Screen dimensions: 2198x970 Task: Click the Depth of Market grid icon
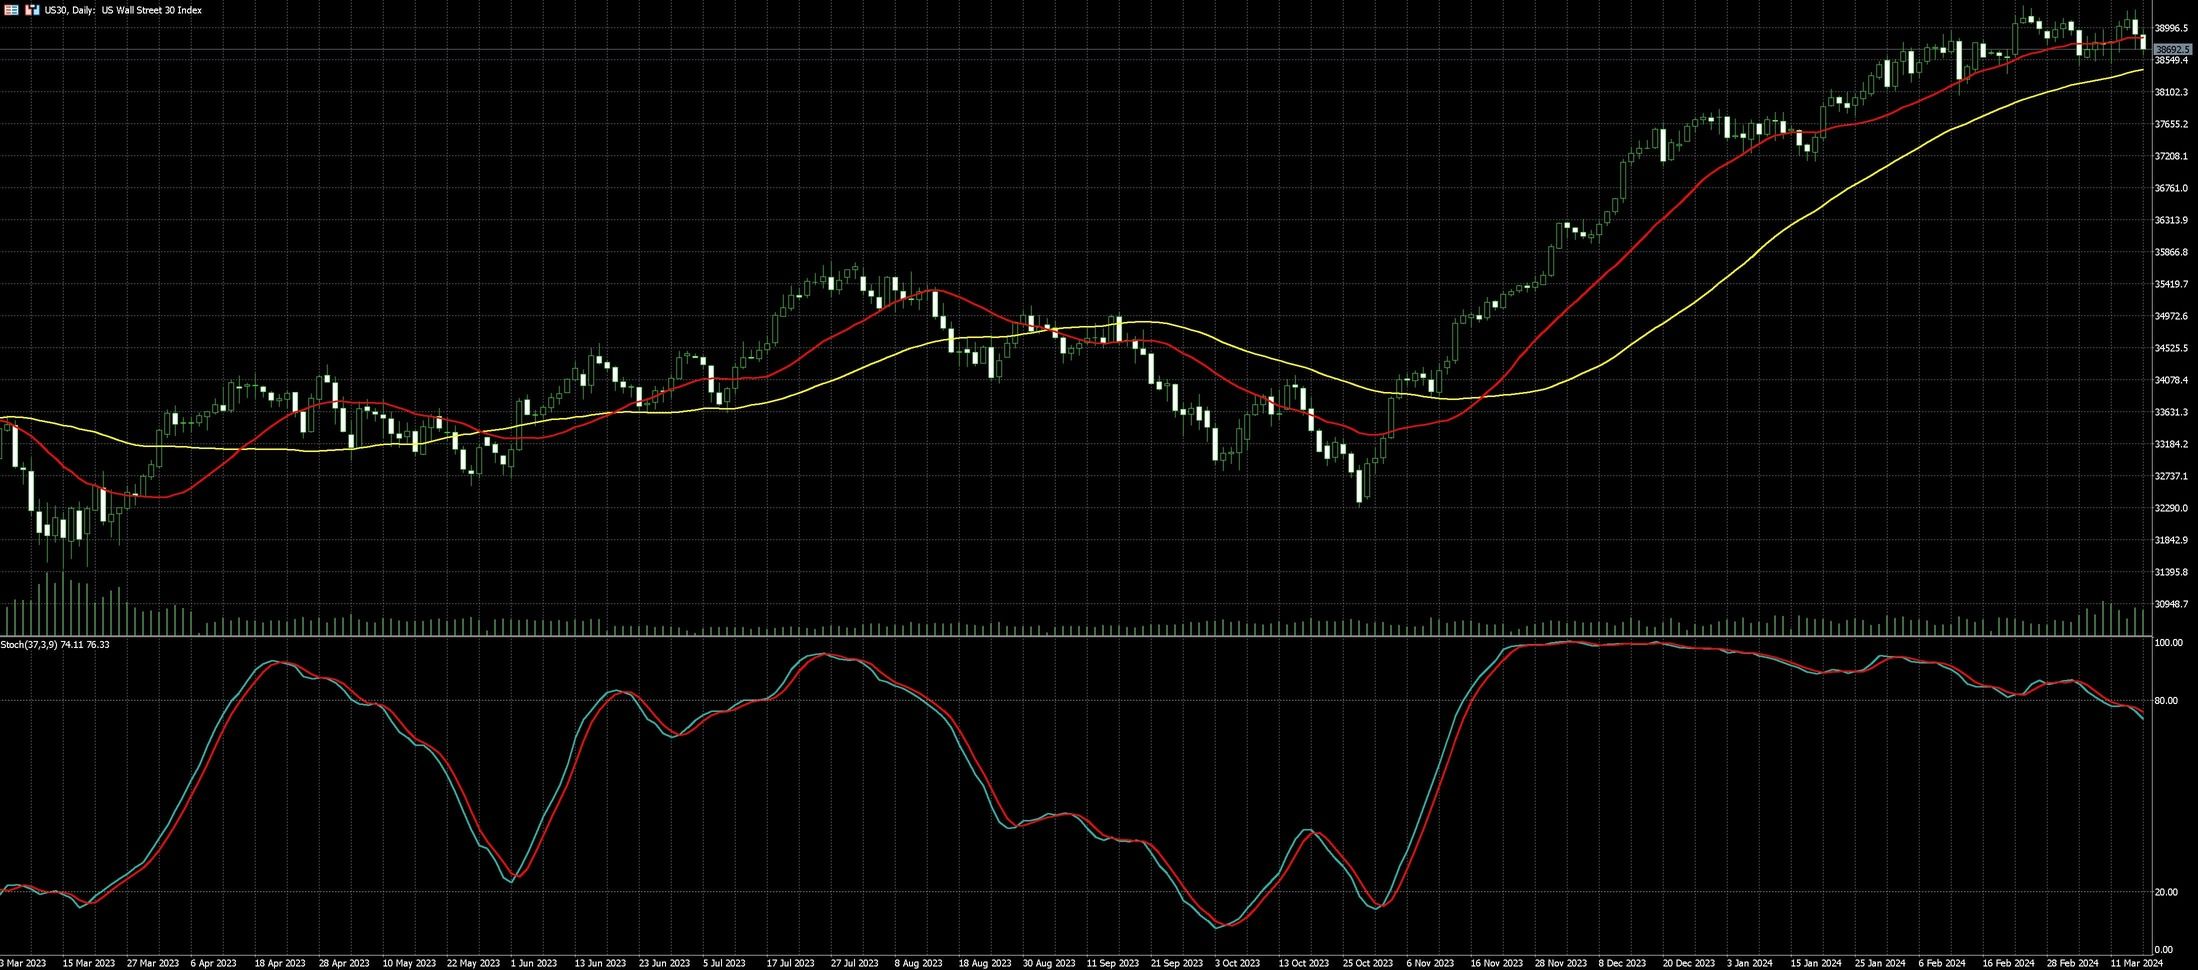(x=12, y=10)
